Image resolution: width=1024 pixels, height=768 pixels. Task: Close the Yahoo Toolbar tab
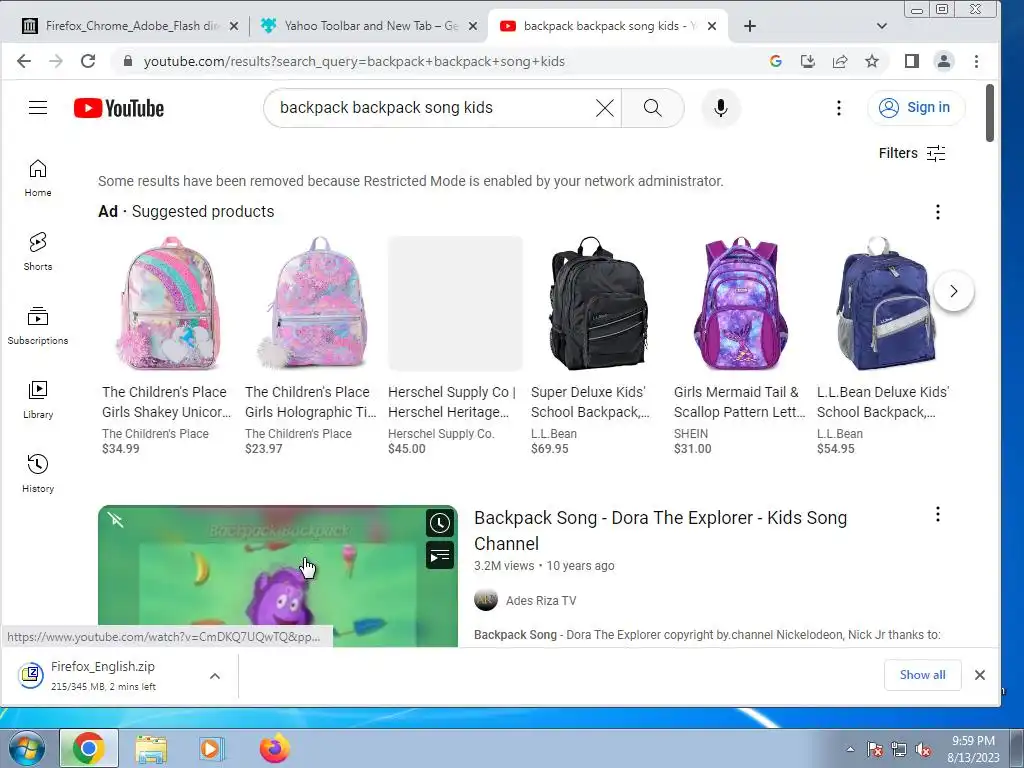473,26
